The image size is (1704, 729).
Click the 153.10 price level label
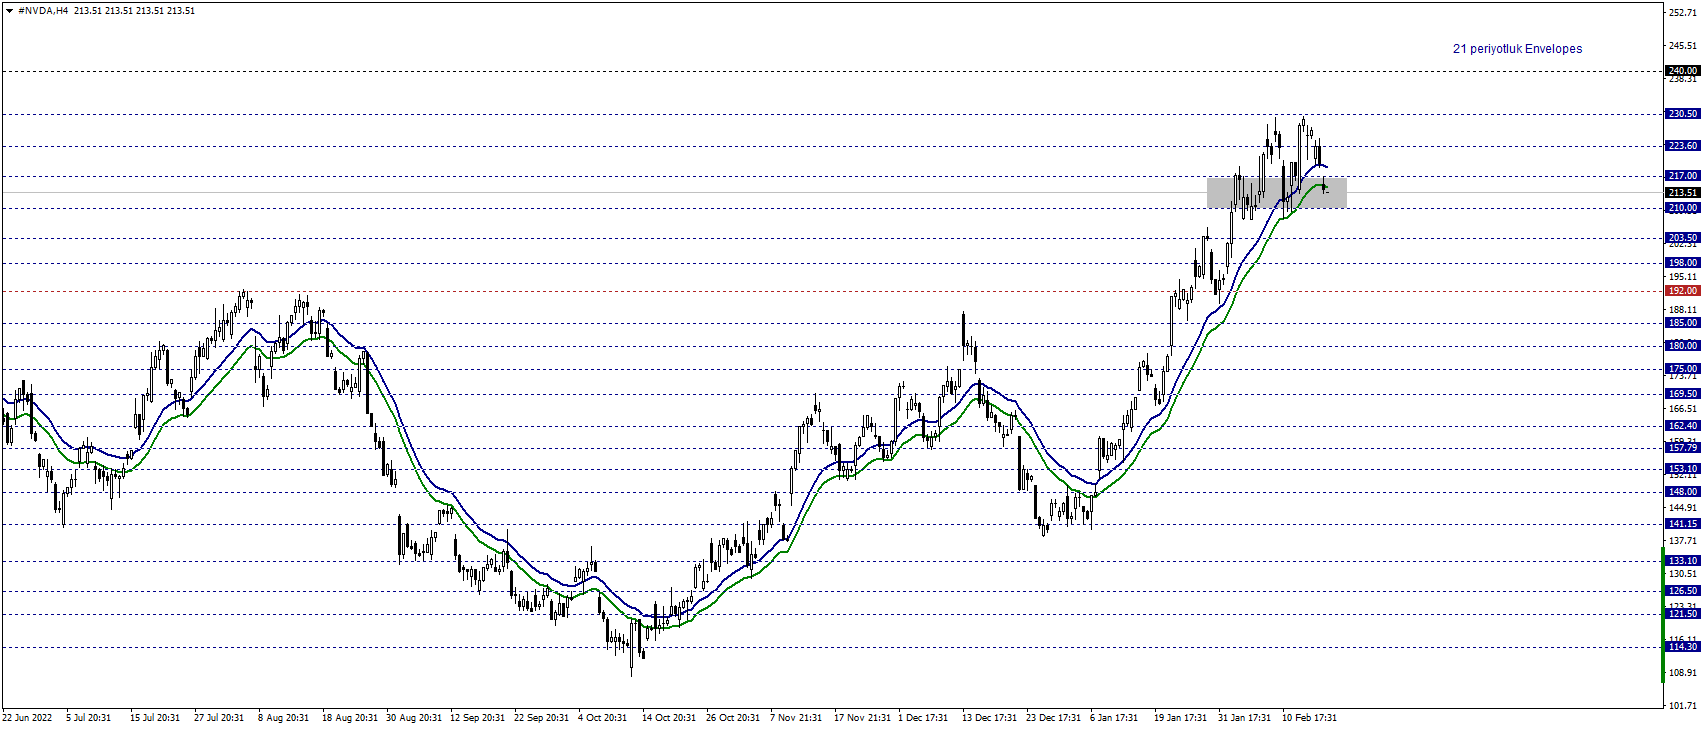coord(1682,469)
